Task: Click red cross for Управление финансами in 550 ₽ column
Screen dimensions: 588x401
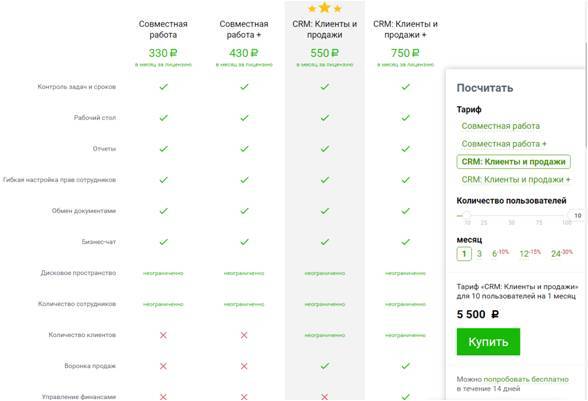Action: (325, 396)
